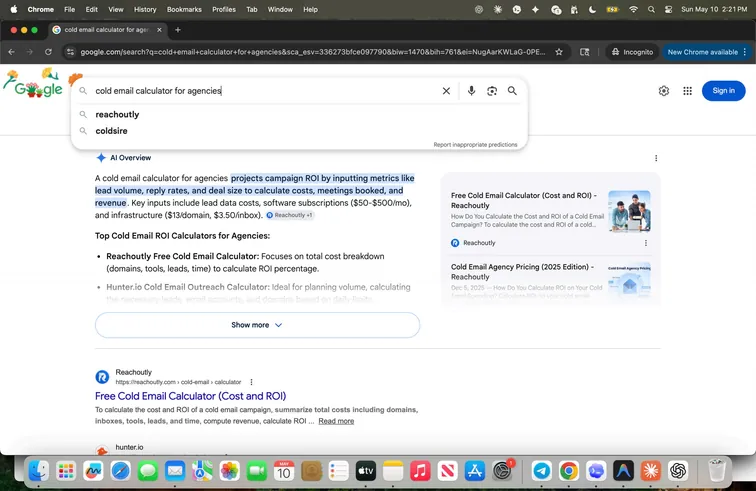Viewport: 756px width, 491px height.
Task: Open the View menu
Action: point(116,9)
